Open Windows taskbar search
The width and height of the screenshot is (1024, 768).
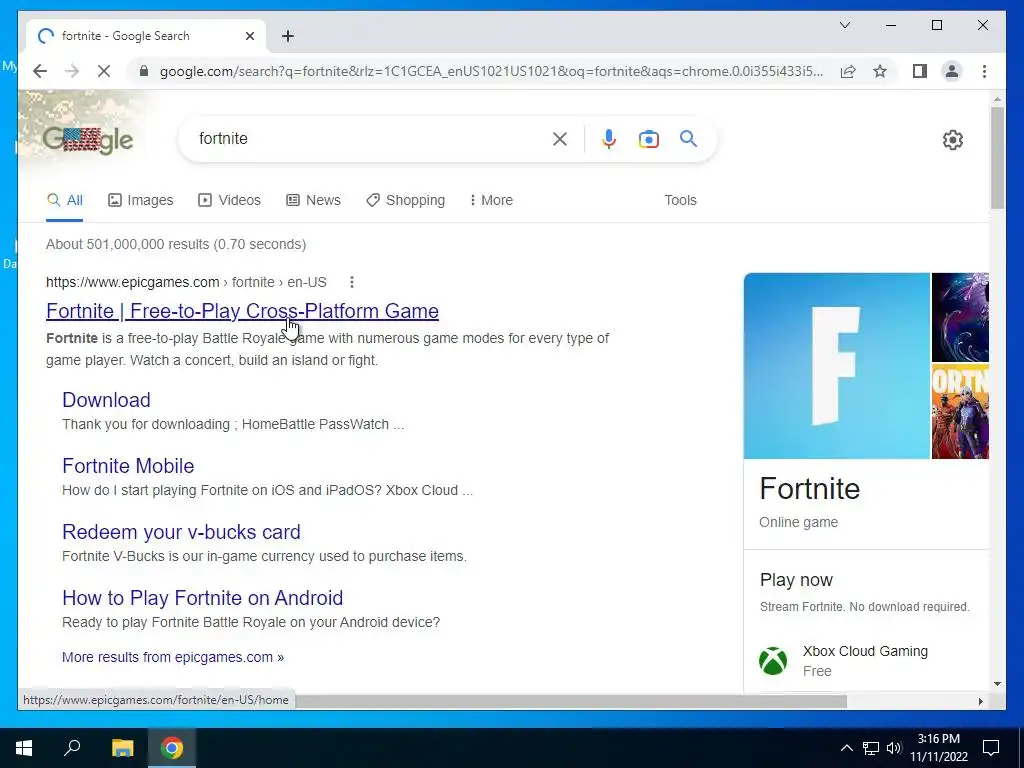[72, 748]
